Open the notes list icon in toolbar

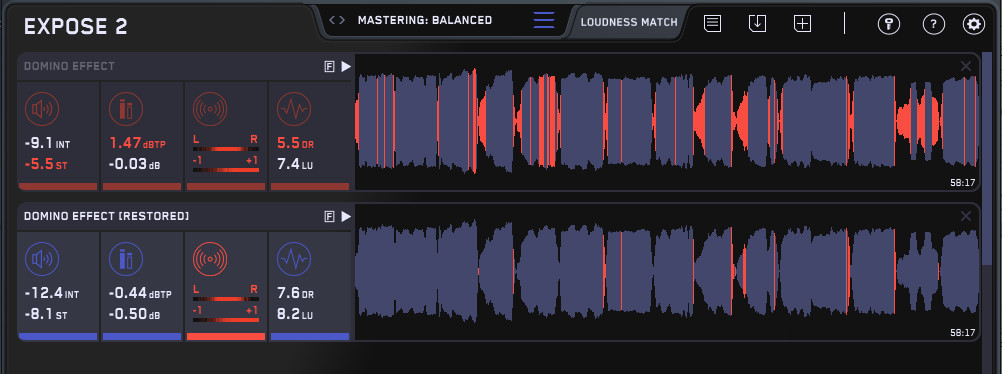713,24
